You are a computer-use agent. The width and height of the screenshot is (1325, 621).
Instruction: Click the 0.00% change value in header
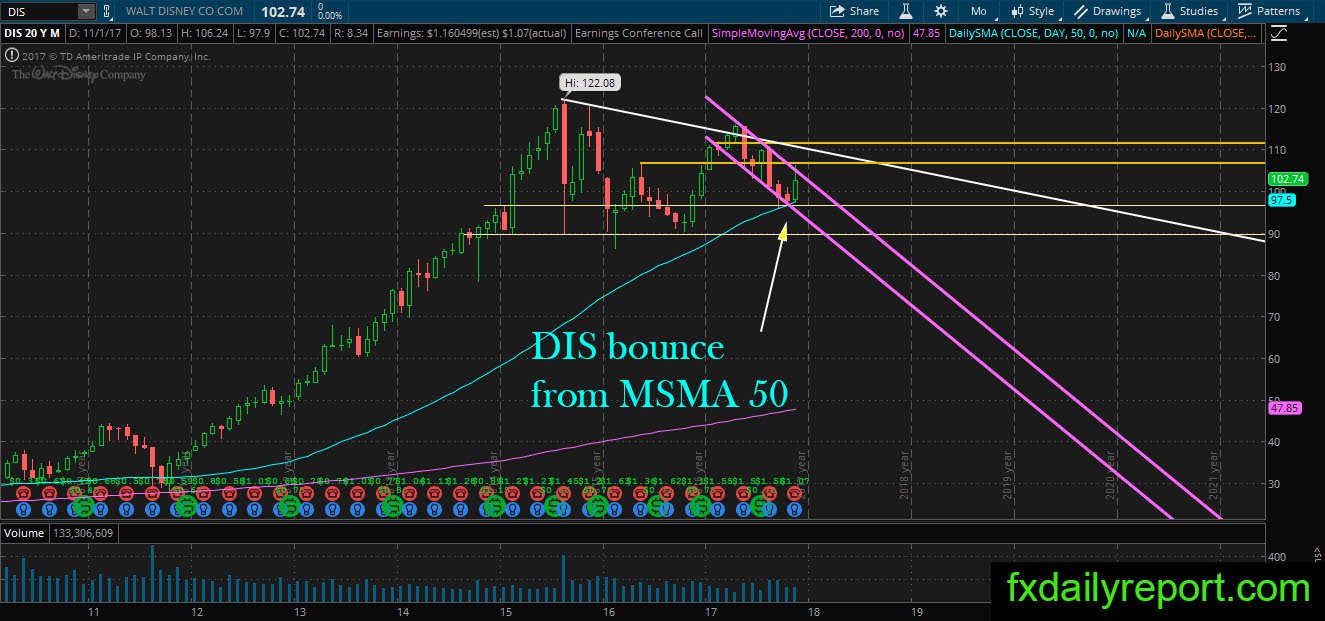coord(328,16)
